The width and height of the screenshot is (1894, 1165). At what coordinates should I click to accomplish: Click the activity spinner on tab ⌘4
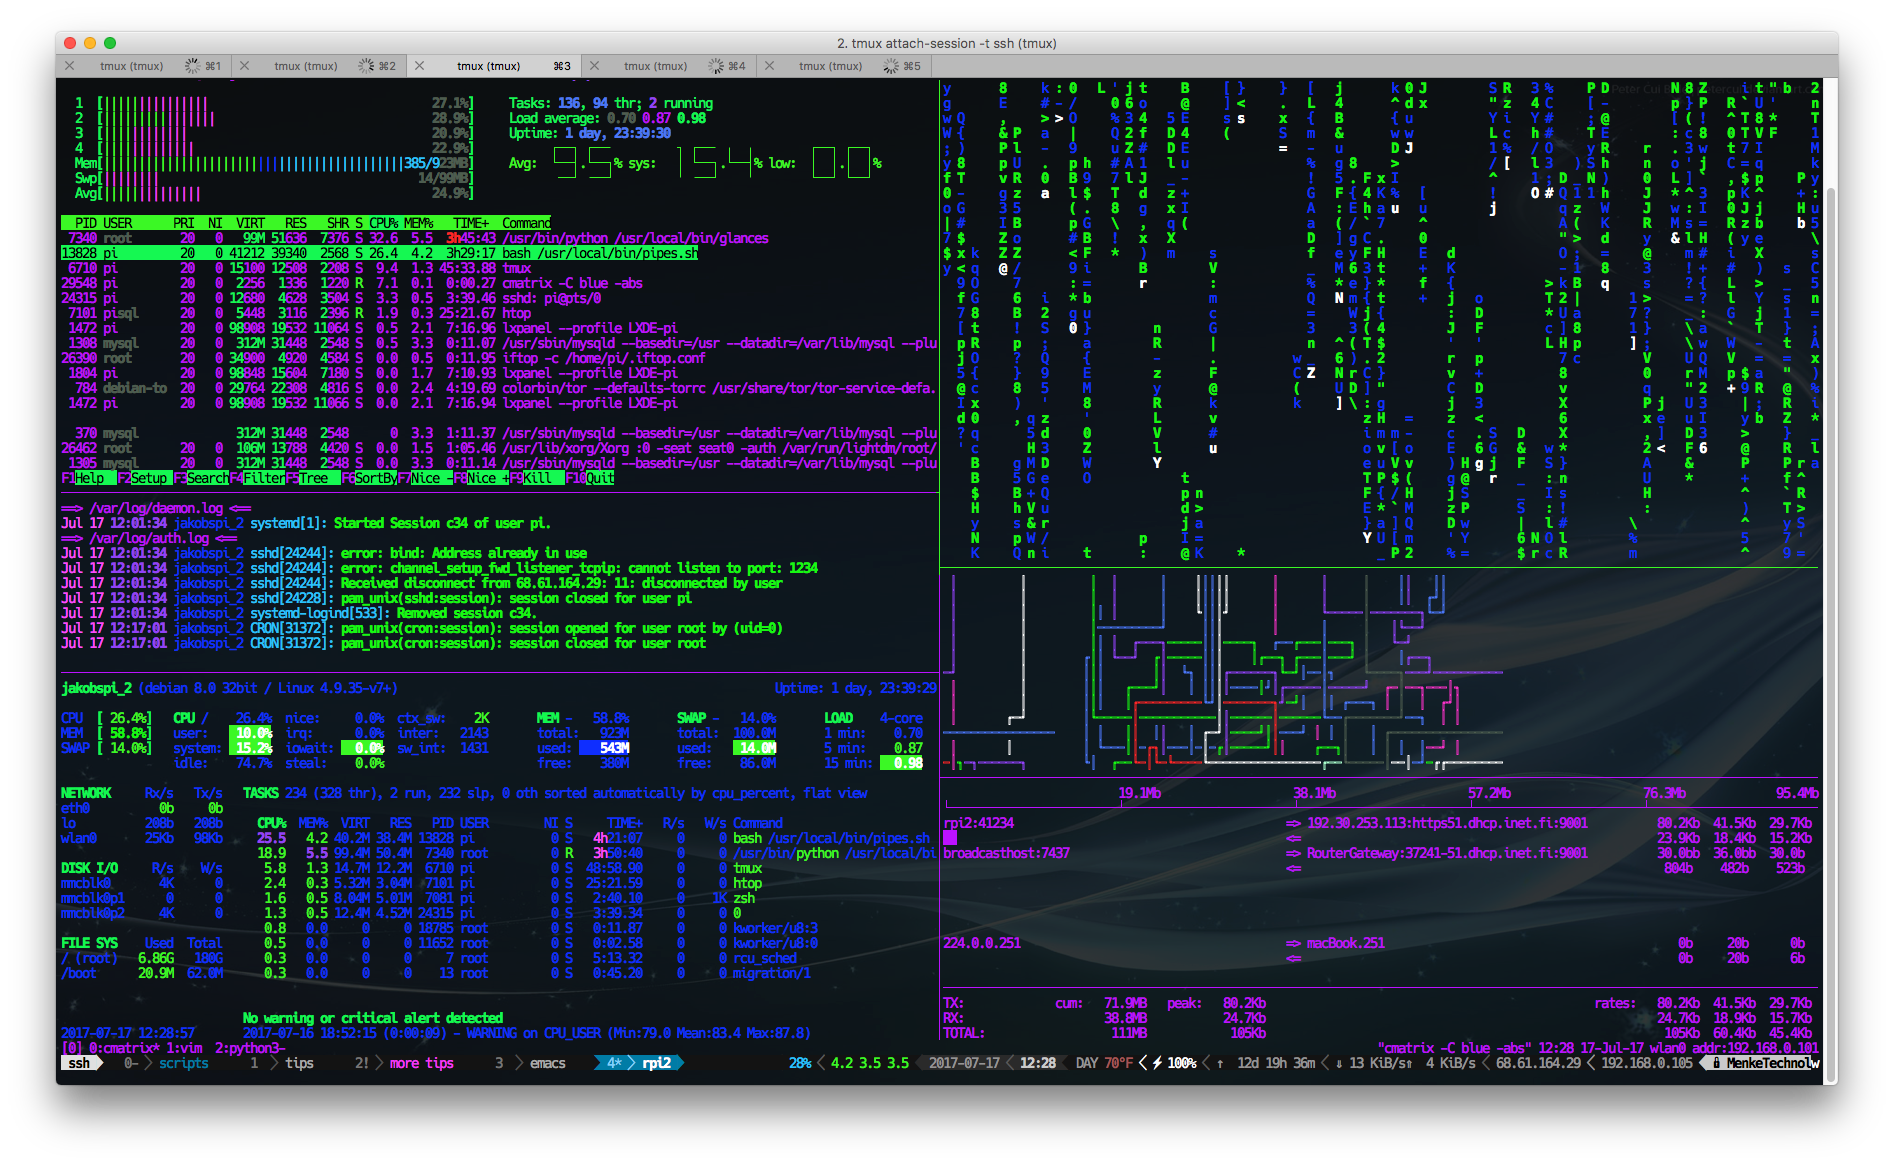point(717,66)
